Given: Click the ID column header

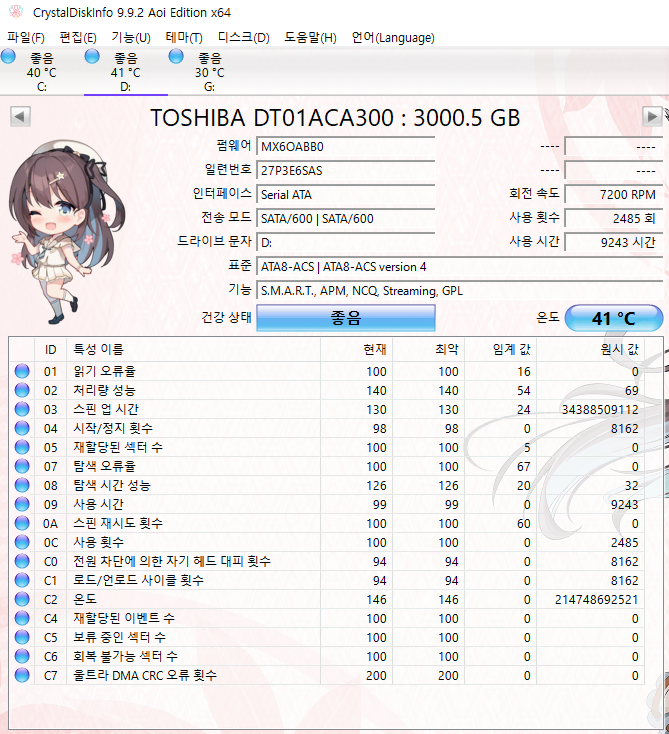Looking at the screenshot, I should (51, 349).
